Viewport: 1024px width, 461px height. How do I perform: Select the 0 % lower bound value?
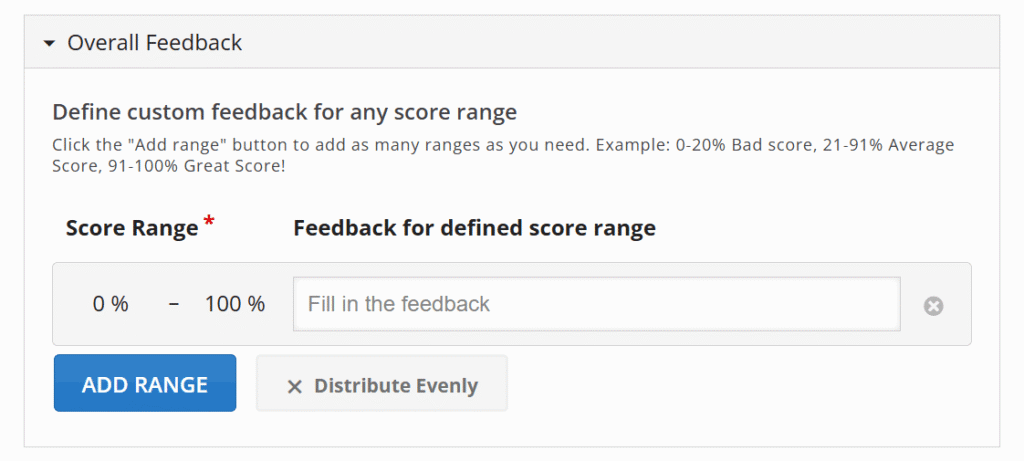(x=111, y=304)
